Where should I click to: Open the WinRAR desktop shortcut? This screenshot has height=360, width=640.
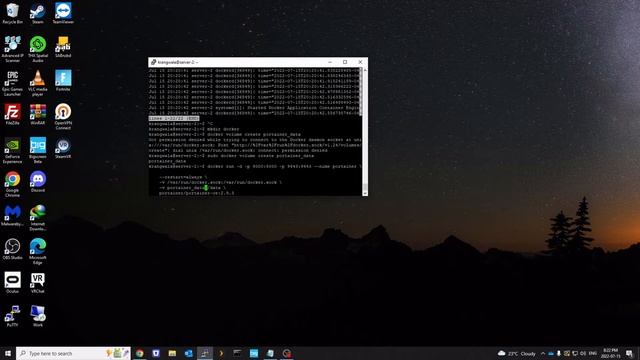(x=38, y=114)
